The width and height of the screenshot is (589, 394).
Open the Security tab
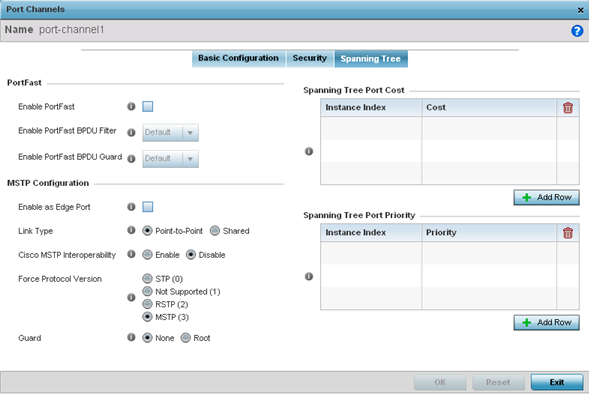pyautogui.click(x=310, y=59)
